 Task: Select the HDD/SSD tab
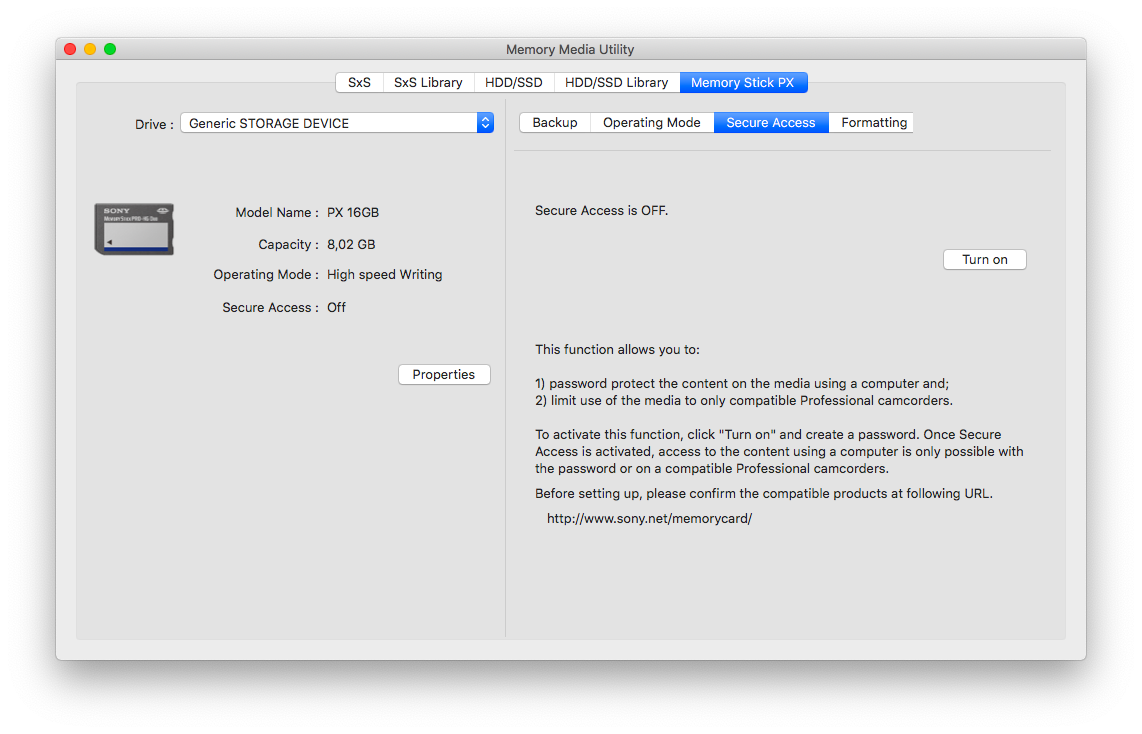tap(514, 82)
